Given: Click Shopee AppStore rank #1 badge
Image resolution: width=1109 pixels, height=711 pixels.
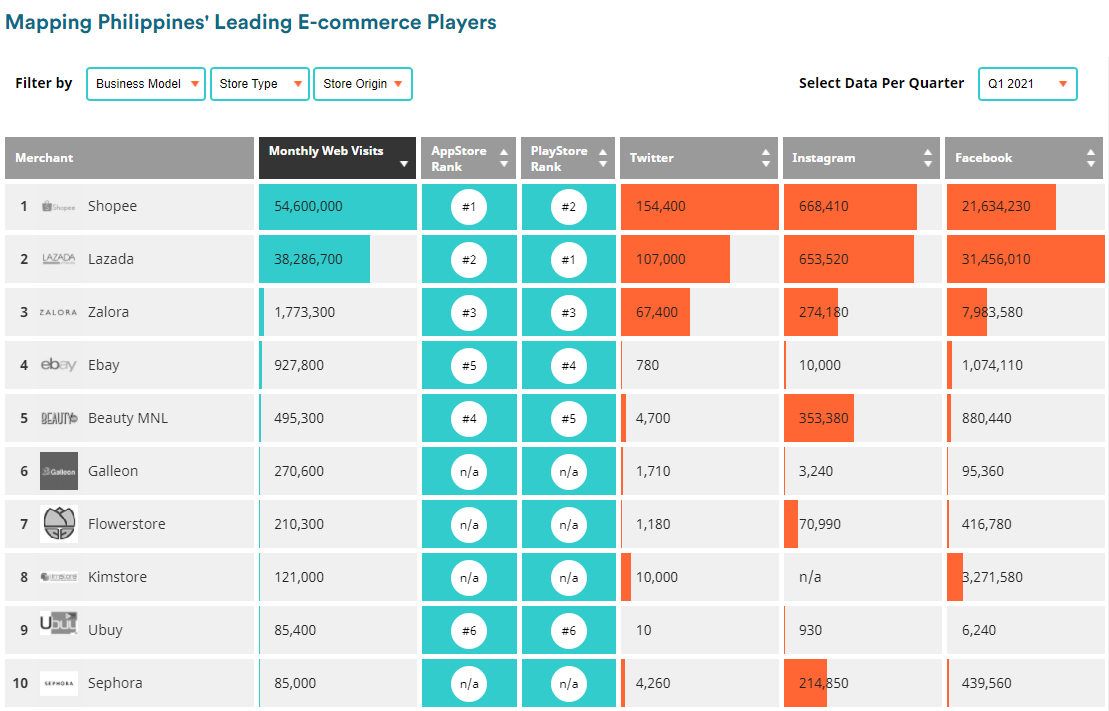Looking at the screenshot, I should click(x=469, y=207).
